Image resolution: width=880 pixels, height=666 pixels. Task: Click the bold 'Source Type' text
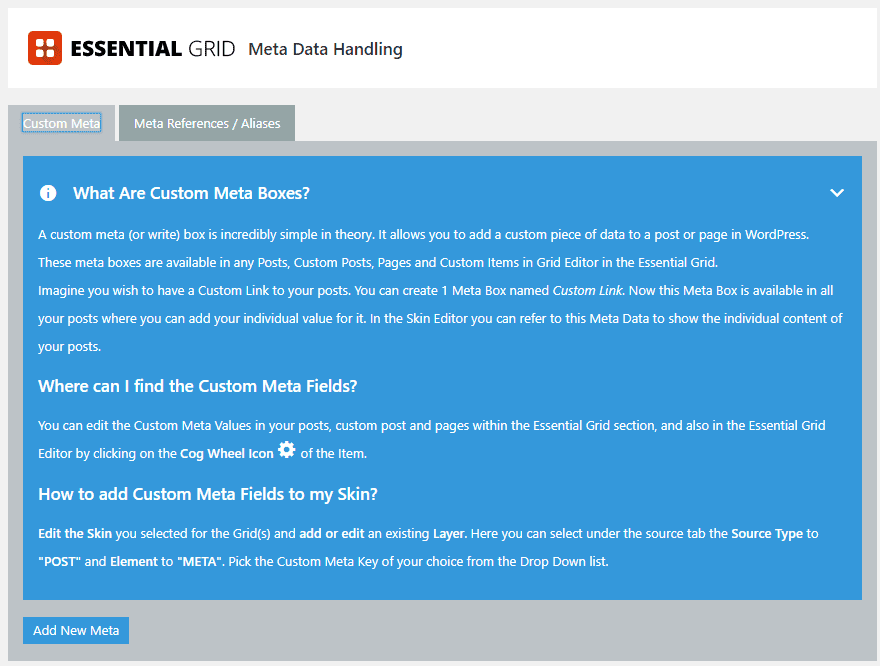tap(767, 534)
